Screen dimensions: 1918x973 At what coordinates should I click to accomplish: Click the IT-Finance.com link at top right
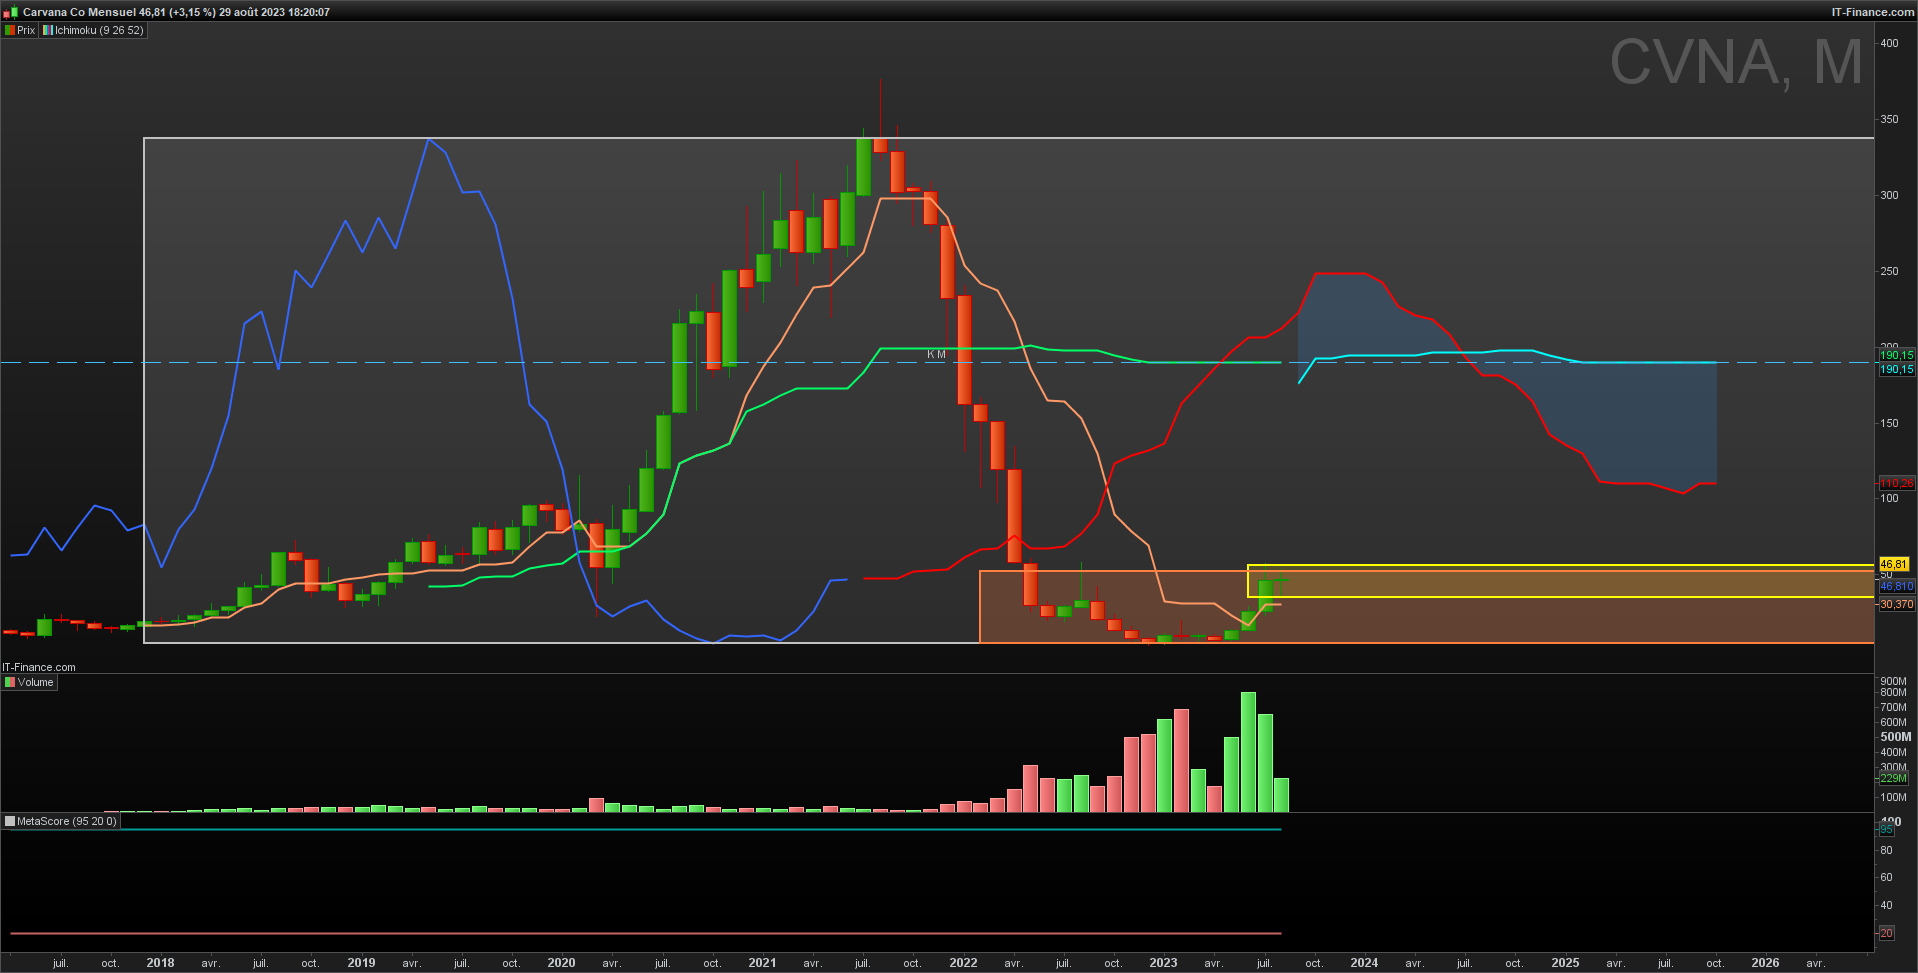(1872, 12)
